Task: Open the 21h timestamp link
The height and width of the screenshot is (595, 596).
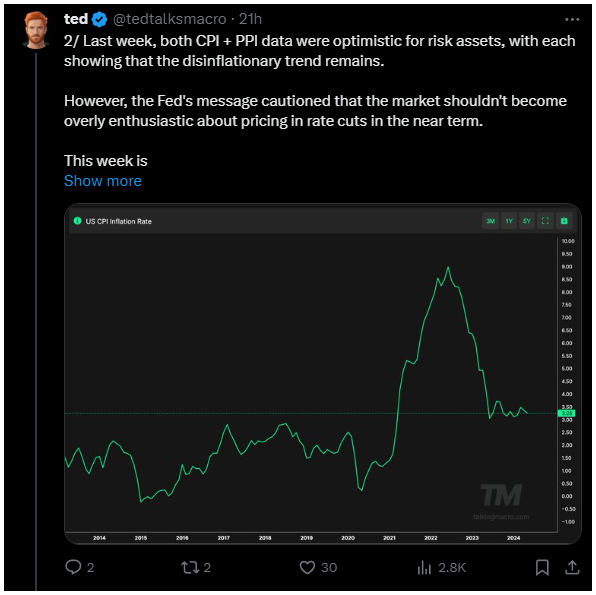Action: click(250, 19)
